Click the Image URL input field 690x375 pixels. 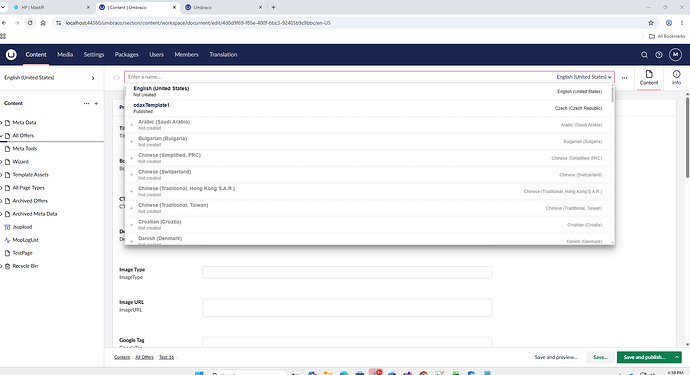pyautogui.click(x=347, y=308)
